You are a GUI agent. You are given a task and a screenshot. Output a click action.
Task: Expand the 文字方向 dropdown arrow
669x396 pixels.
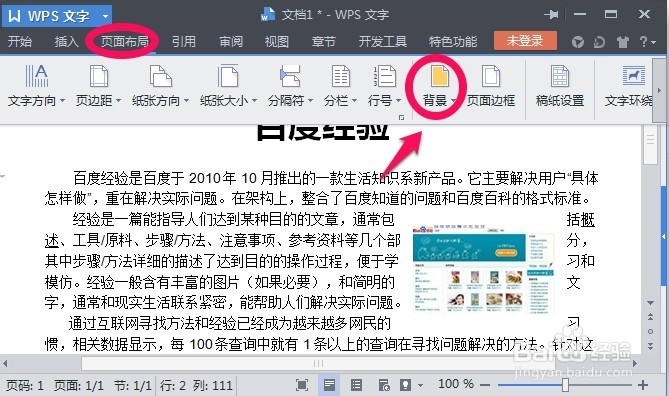tap(62, 101)
